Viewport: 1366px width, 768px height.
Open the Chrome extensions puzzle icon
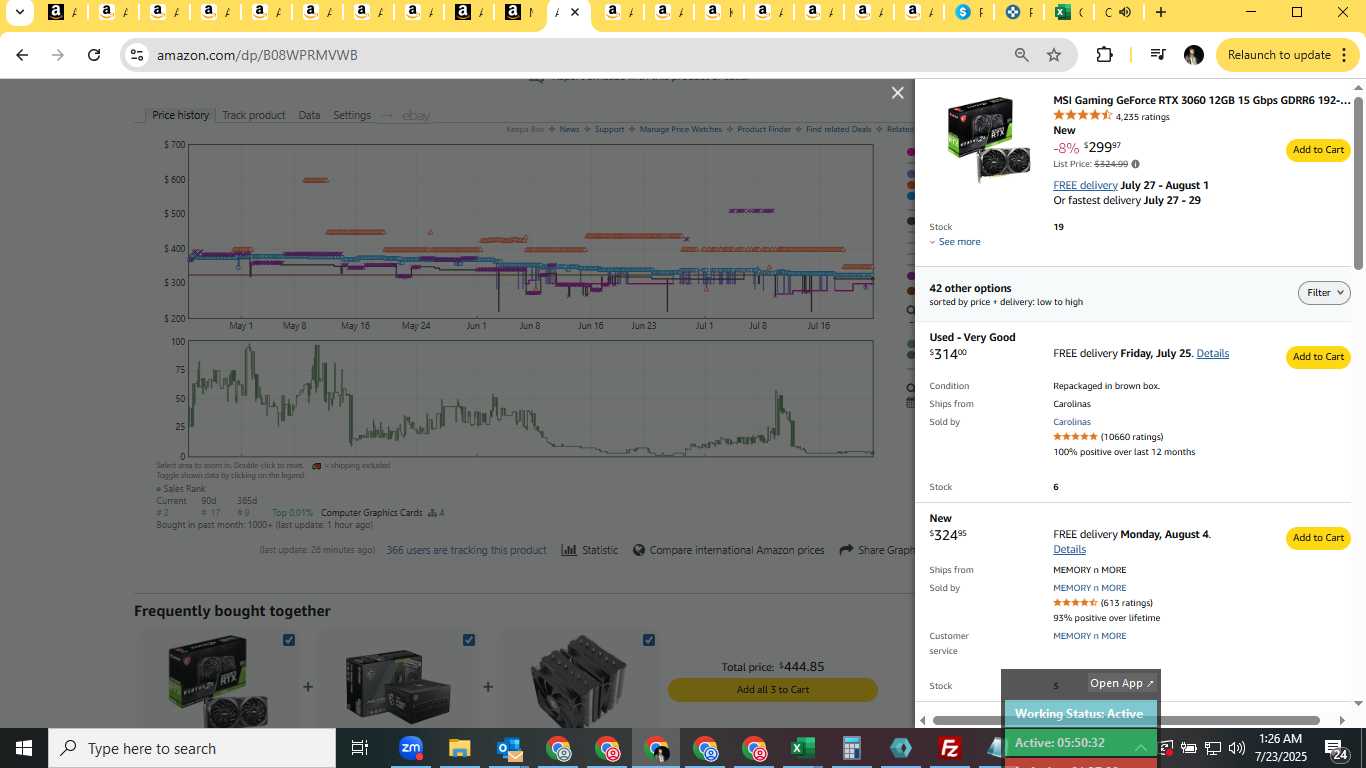point(1104,55)
